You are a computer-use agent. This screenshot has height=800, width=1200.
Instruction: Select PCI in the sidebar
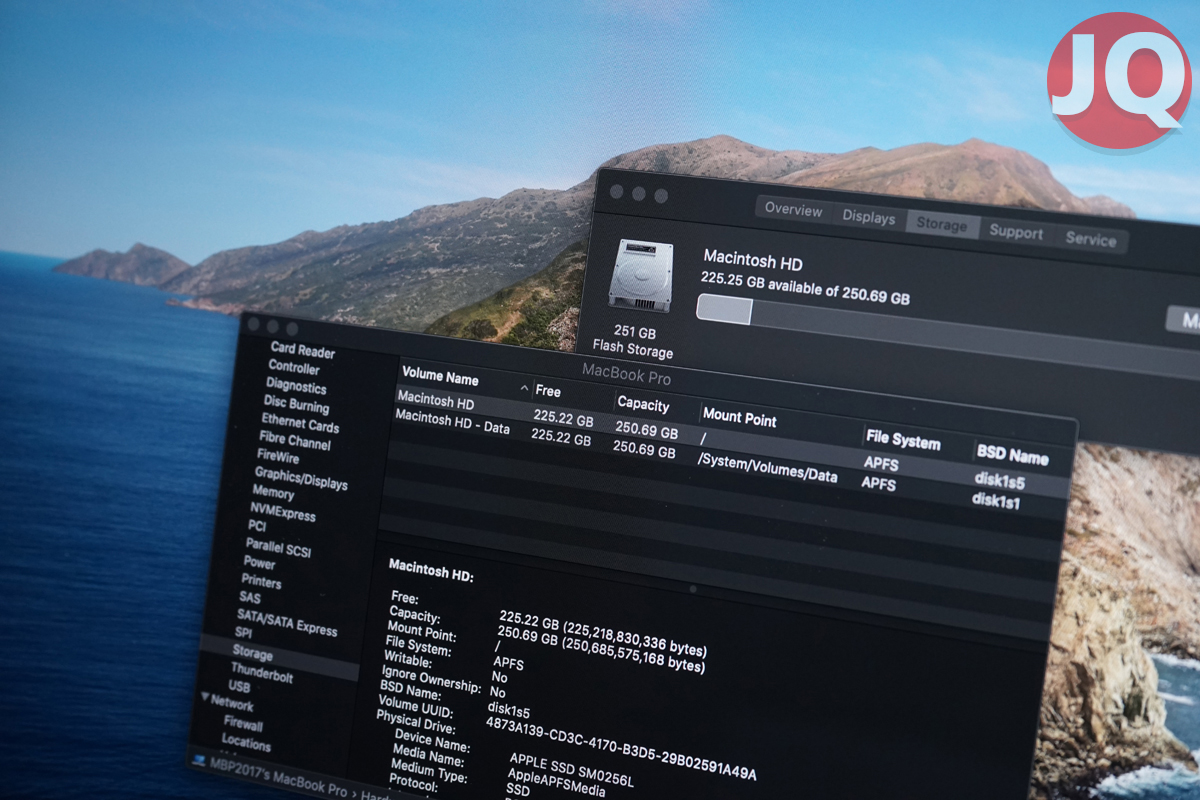click(x=257, y=526)
